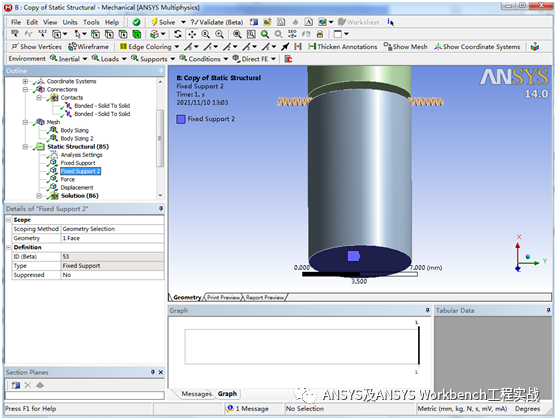Collapse the Connections tree node
Viewport: 557px width, 420px height.
(x=25, y=90)
